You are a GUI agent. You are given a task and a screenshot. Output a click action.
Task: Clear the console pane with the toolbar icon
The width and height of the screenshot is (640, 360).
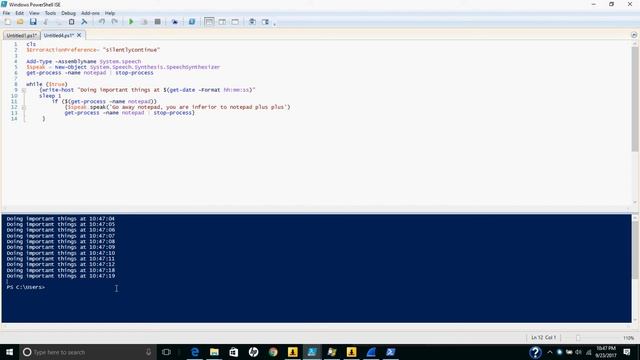pos(84,22)
